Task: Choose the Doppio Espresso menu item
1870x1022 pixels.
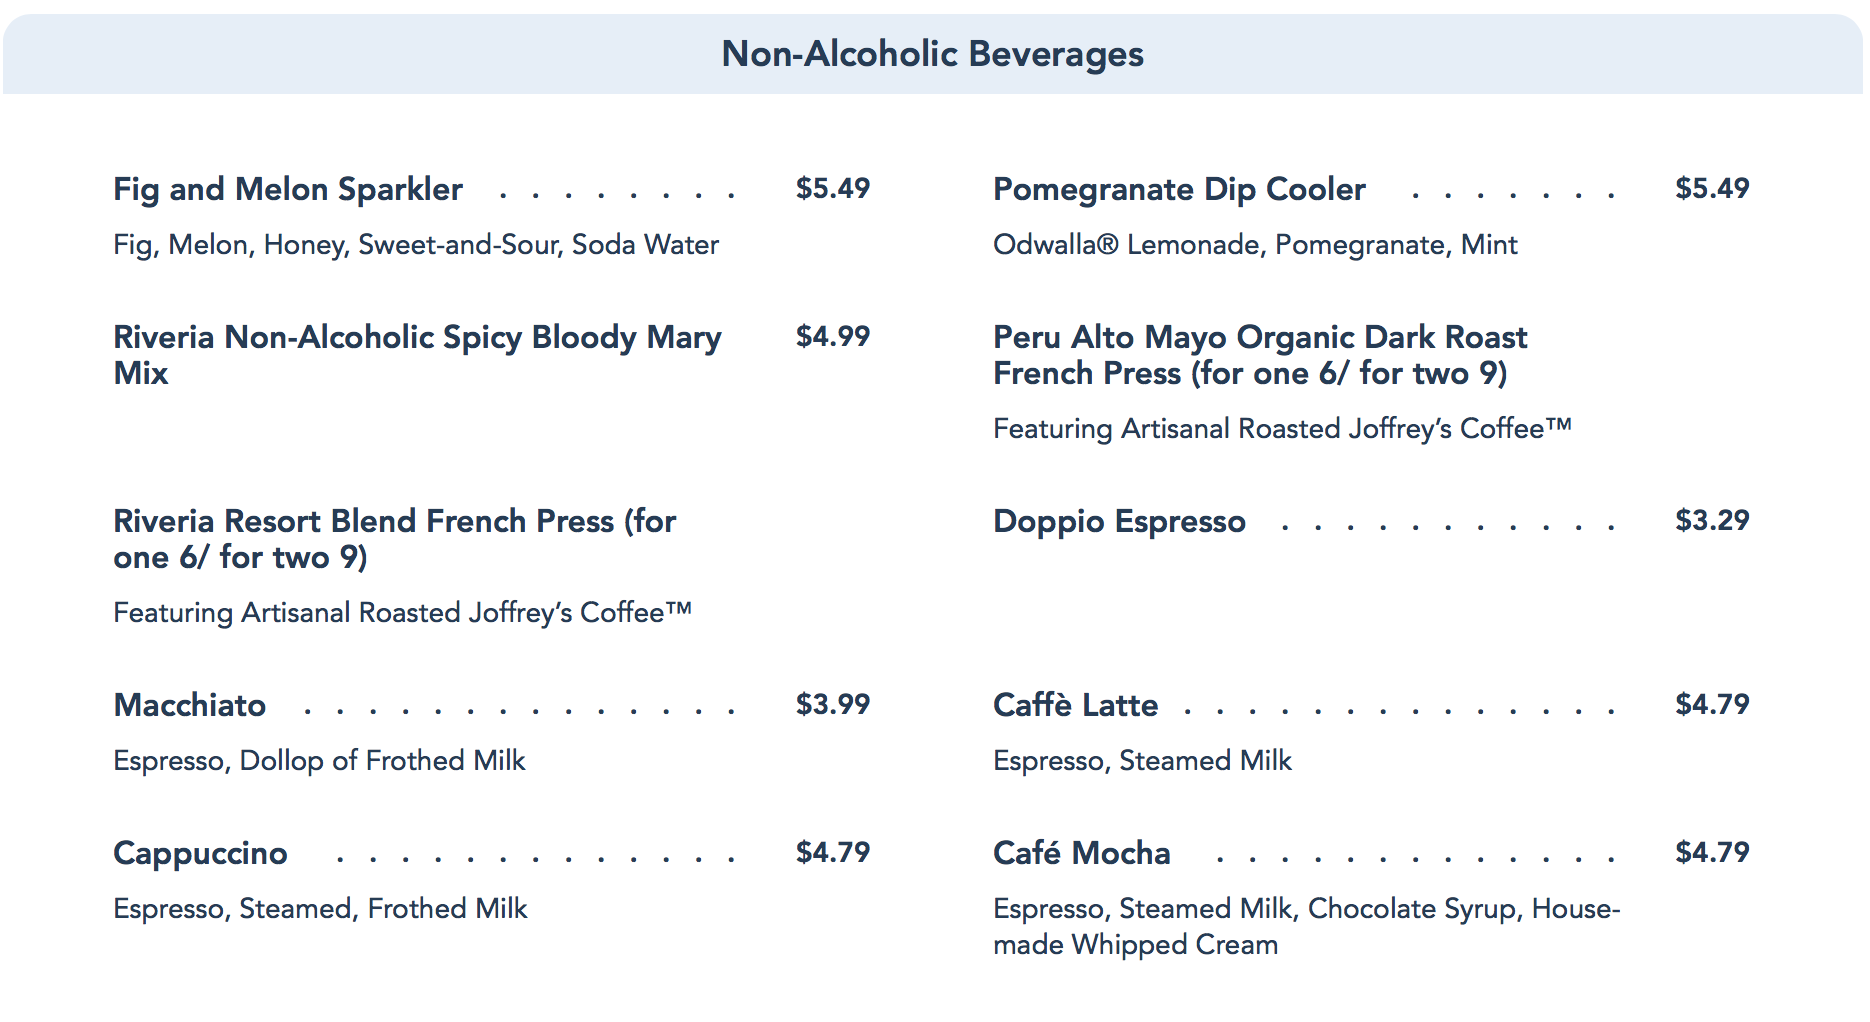Action: (x=1119, y=521)
